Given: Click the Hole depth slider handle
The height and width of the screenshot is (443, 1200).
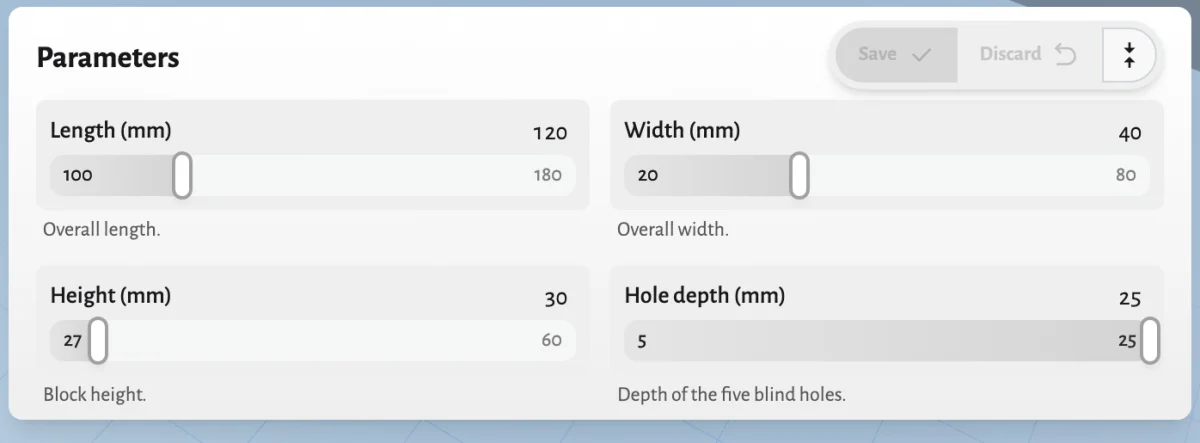Looking at the screenshot, I should 1150,341.
